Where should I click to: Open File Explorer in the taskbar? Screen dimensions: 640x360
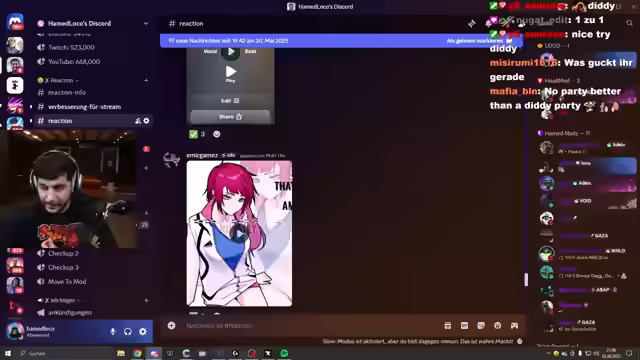click(x=121, y=353)
